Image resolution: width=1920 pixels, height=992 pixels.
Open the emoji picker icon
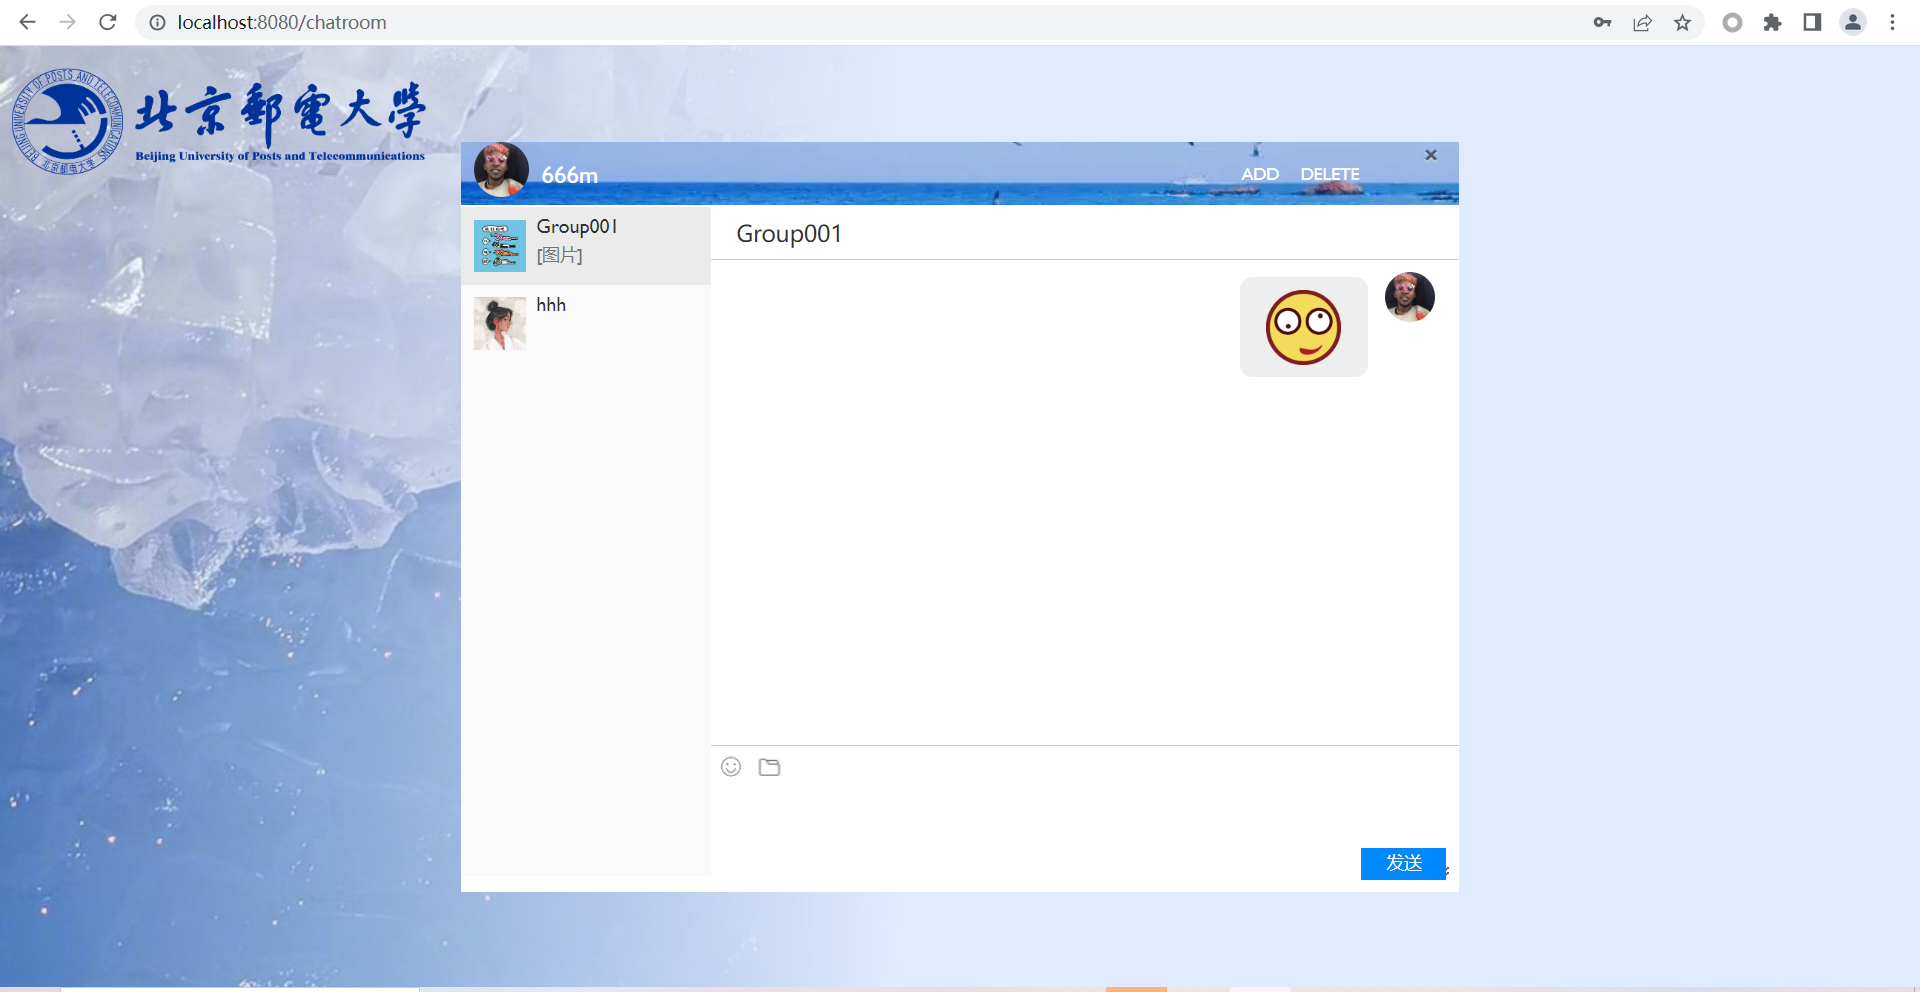731,767
